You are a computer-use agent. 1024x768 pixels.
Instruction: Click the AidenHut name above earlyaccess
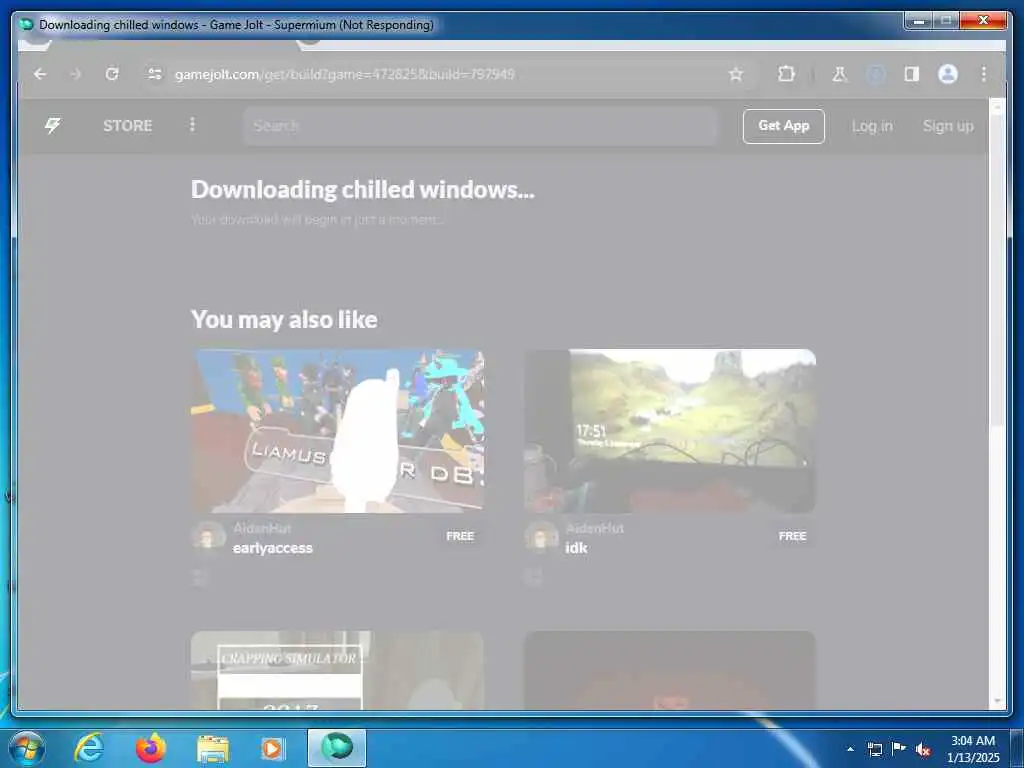coord(262,528)
